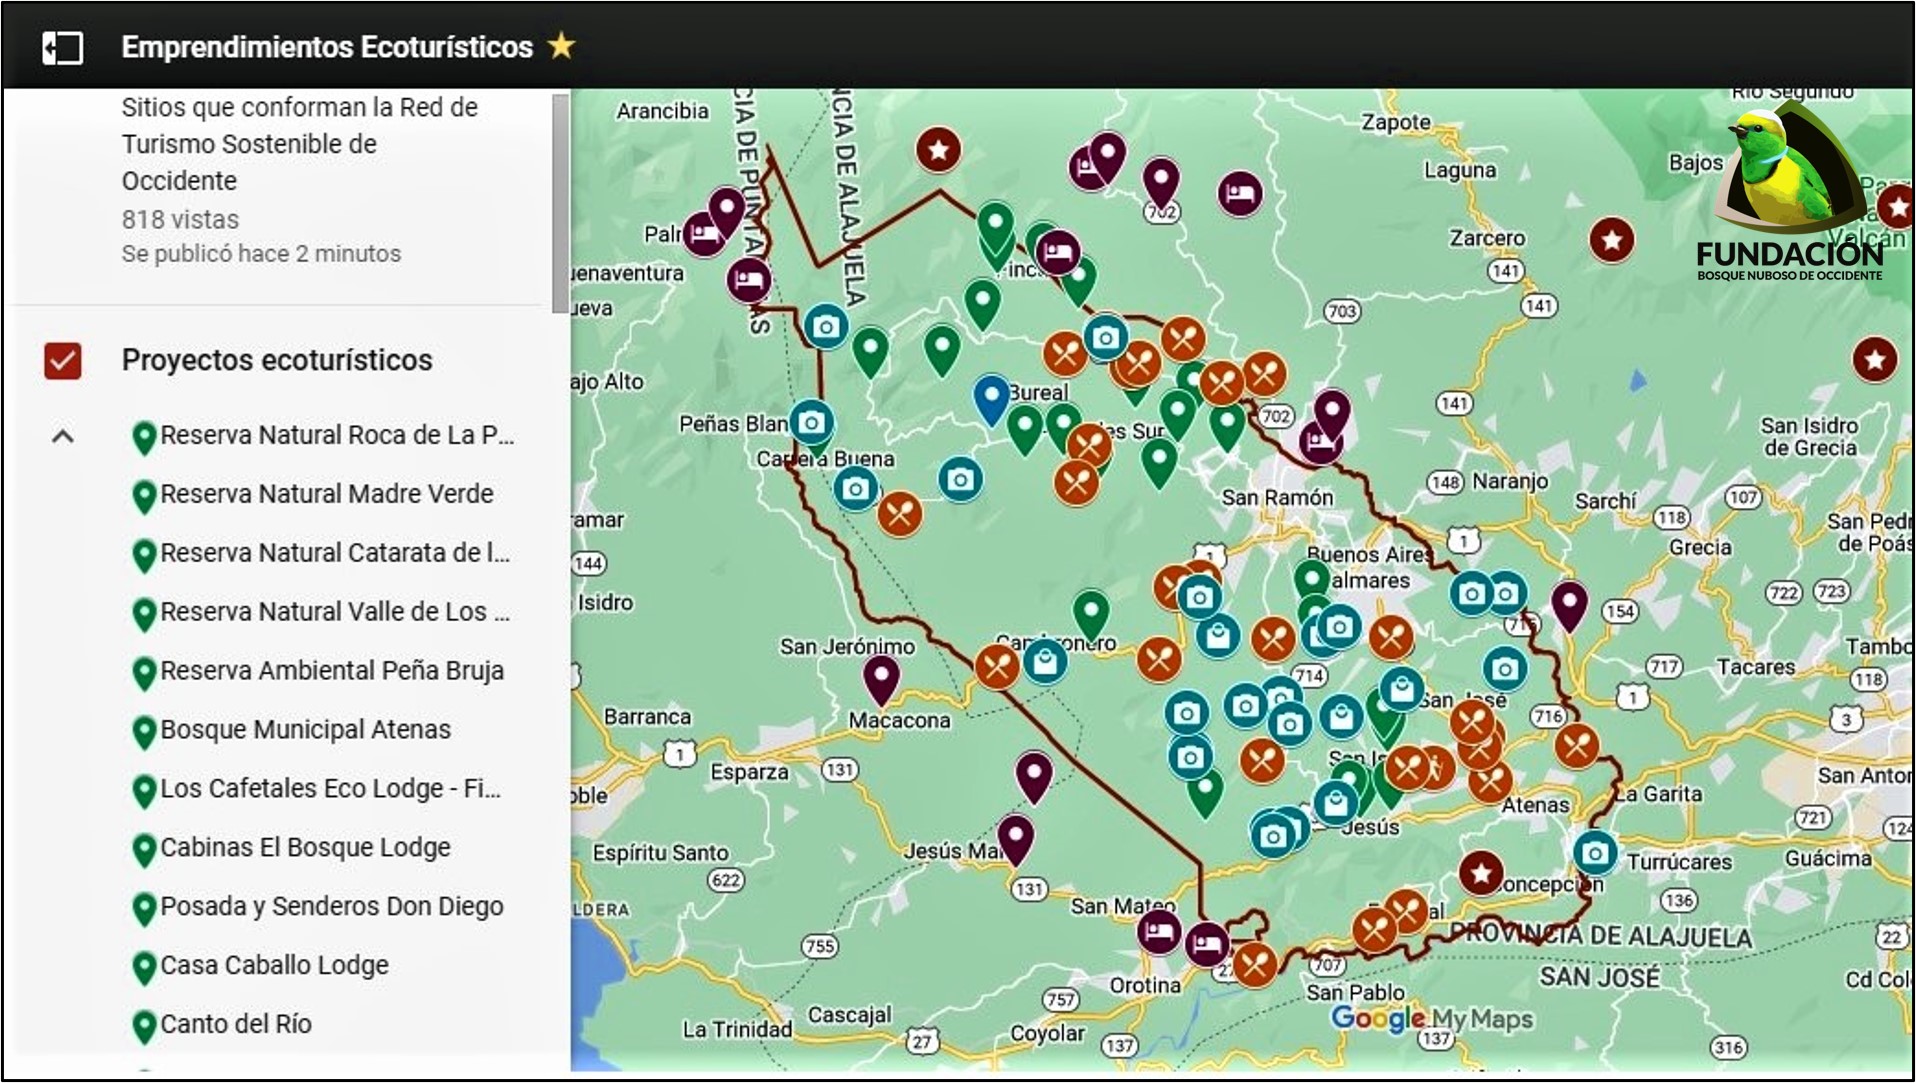1916x1083 pixels.
Task: Select Bosque Municipal Atenas in list
Action: click(305, 730)
